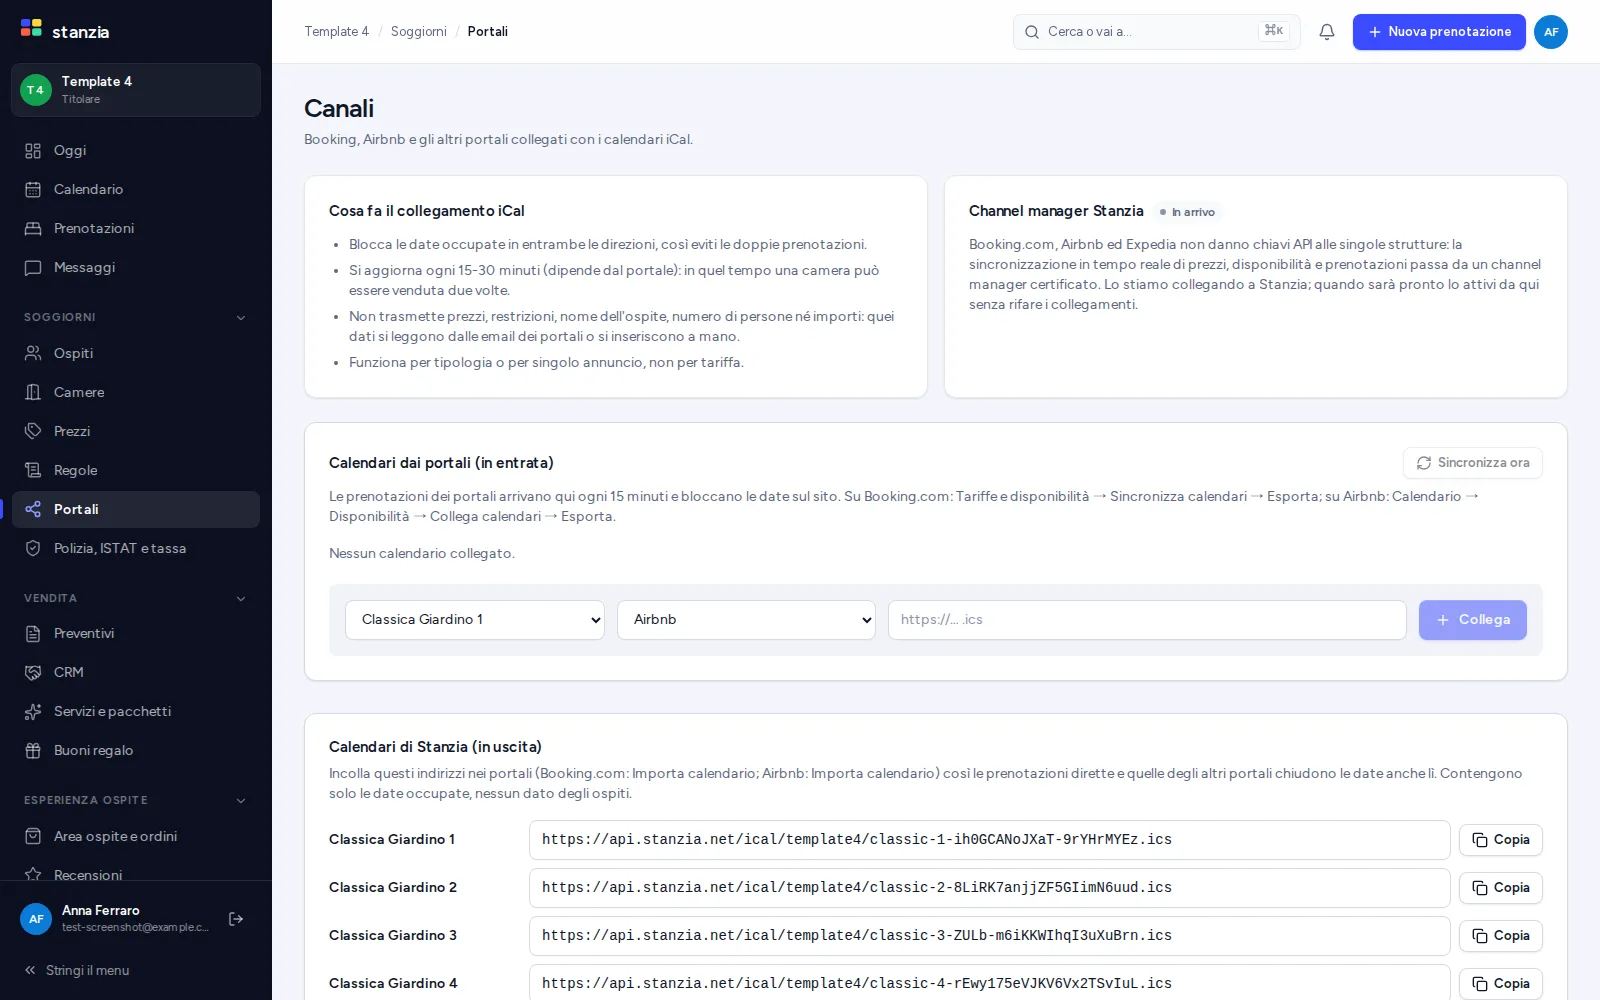This screenshot has width=1600, height=1000.
Task: Click Sincronizza ora button
Action: tap(1473, 463)
